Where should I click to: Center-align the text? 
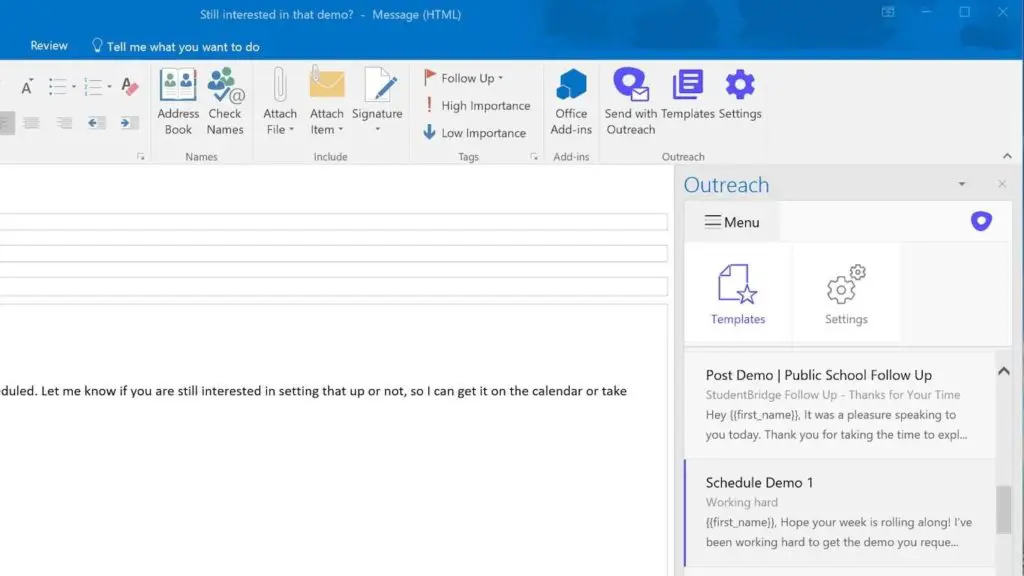click(x=31, y=123)
